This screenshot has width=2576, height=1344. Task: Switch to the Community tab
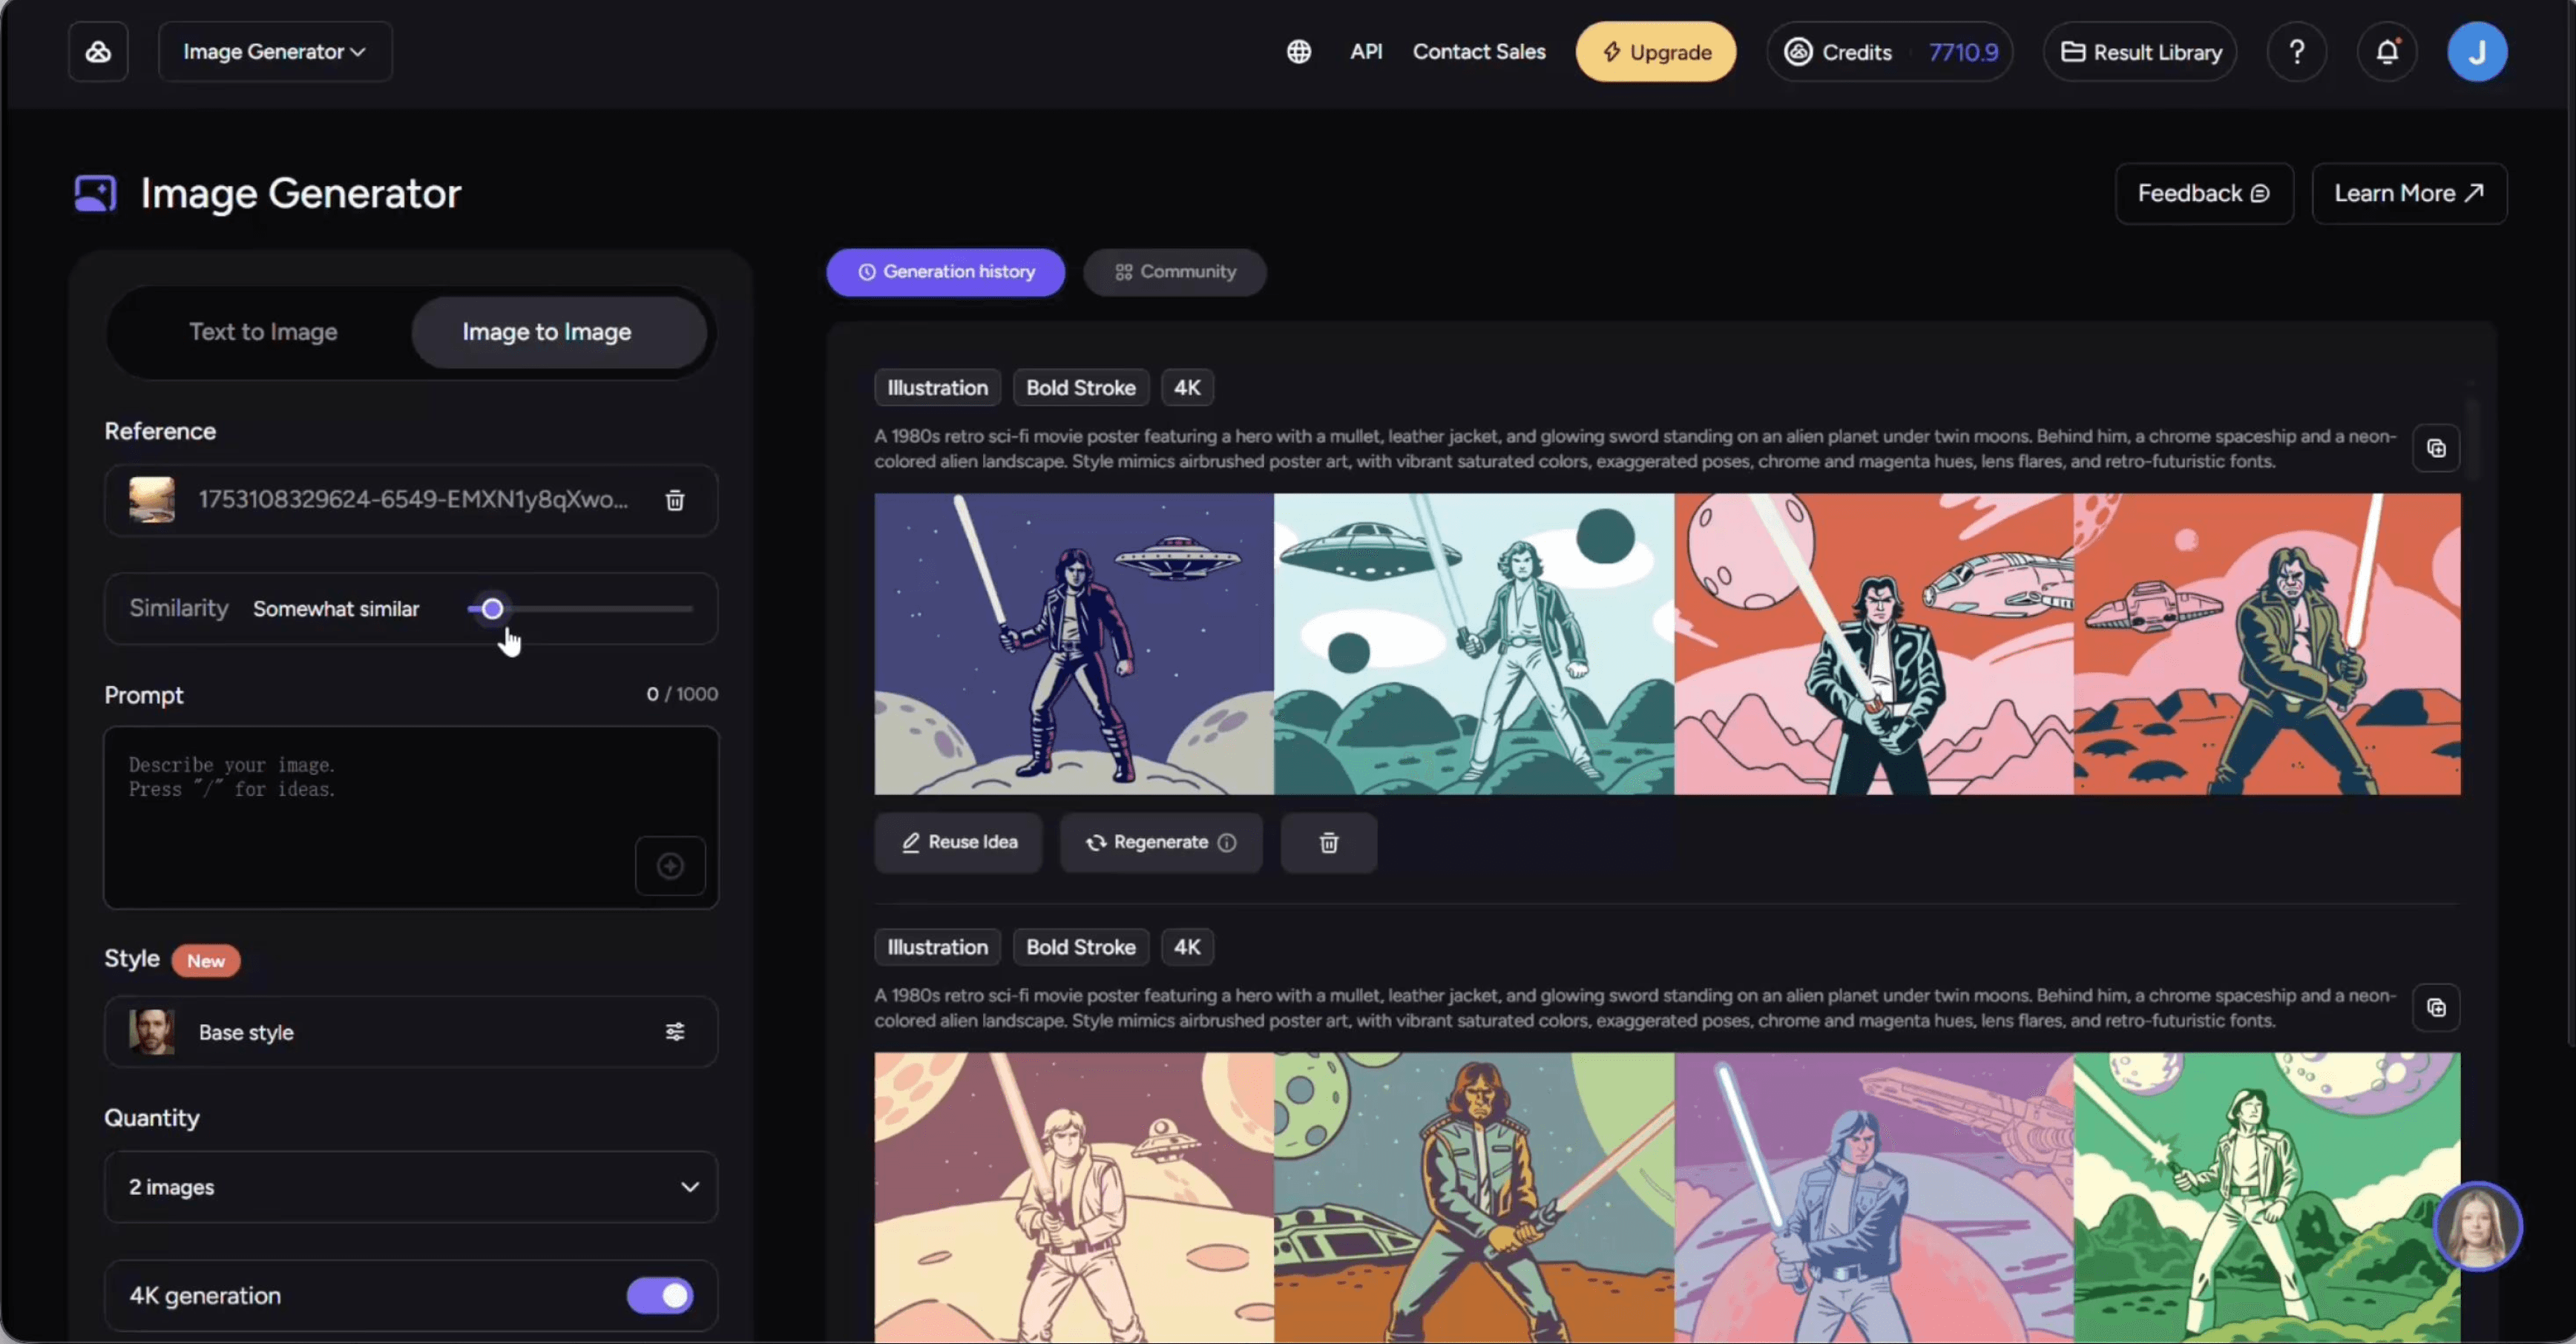(x=1175, y=272)
